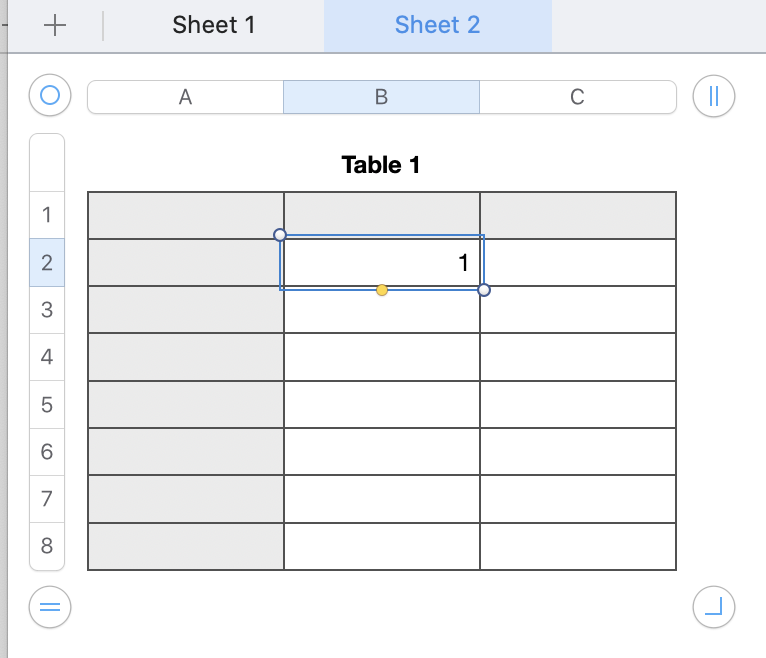The height and width of the screenshot is (658, 766).
Task: Click the top-left selection handle of cell B2
Action: coord(280,235)
